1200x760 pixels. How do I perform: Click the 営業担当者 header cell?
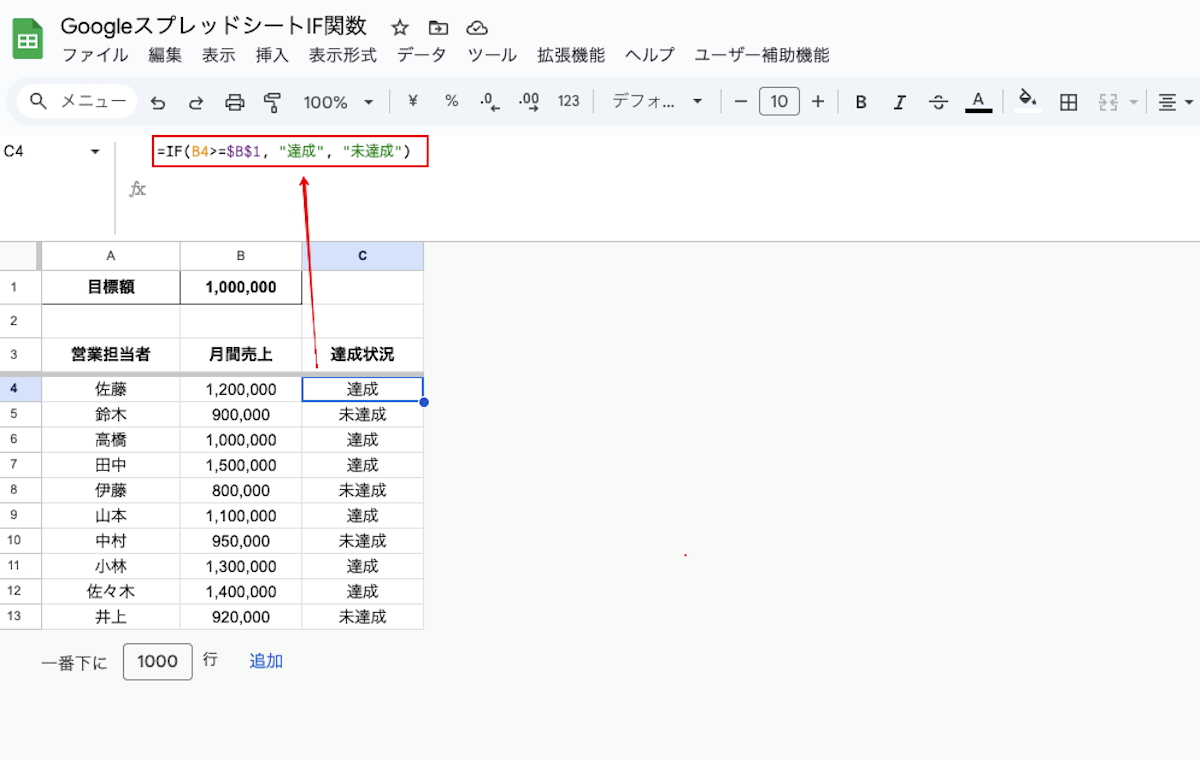[111, 354]
